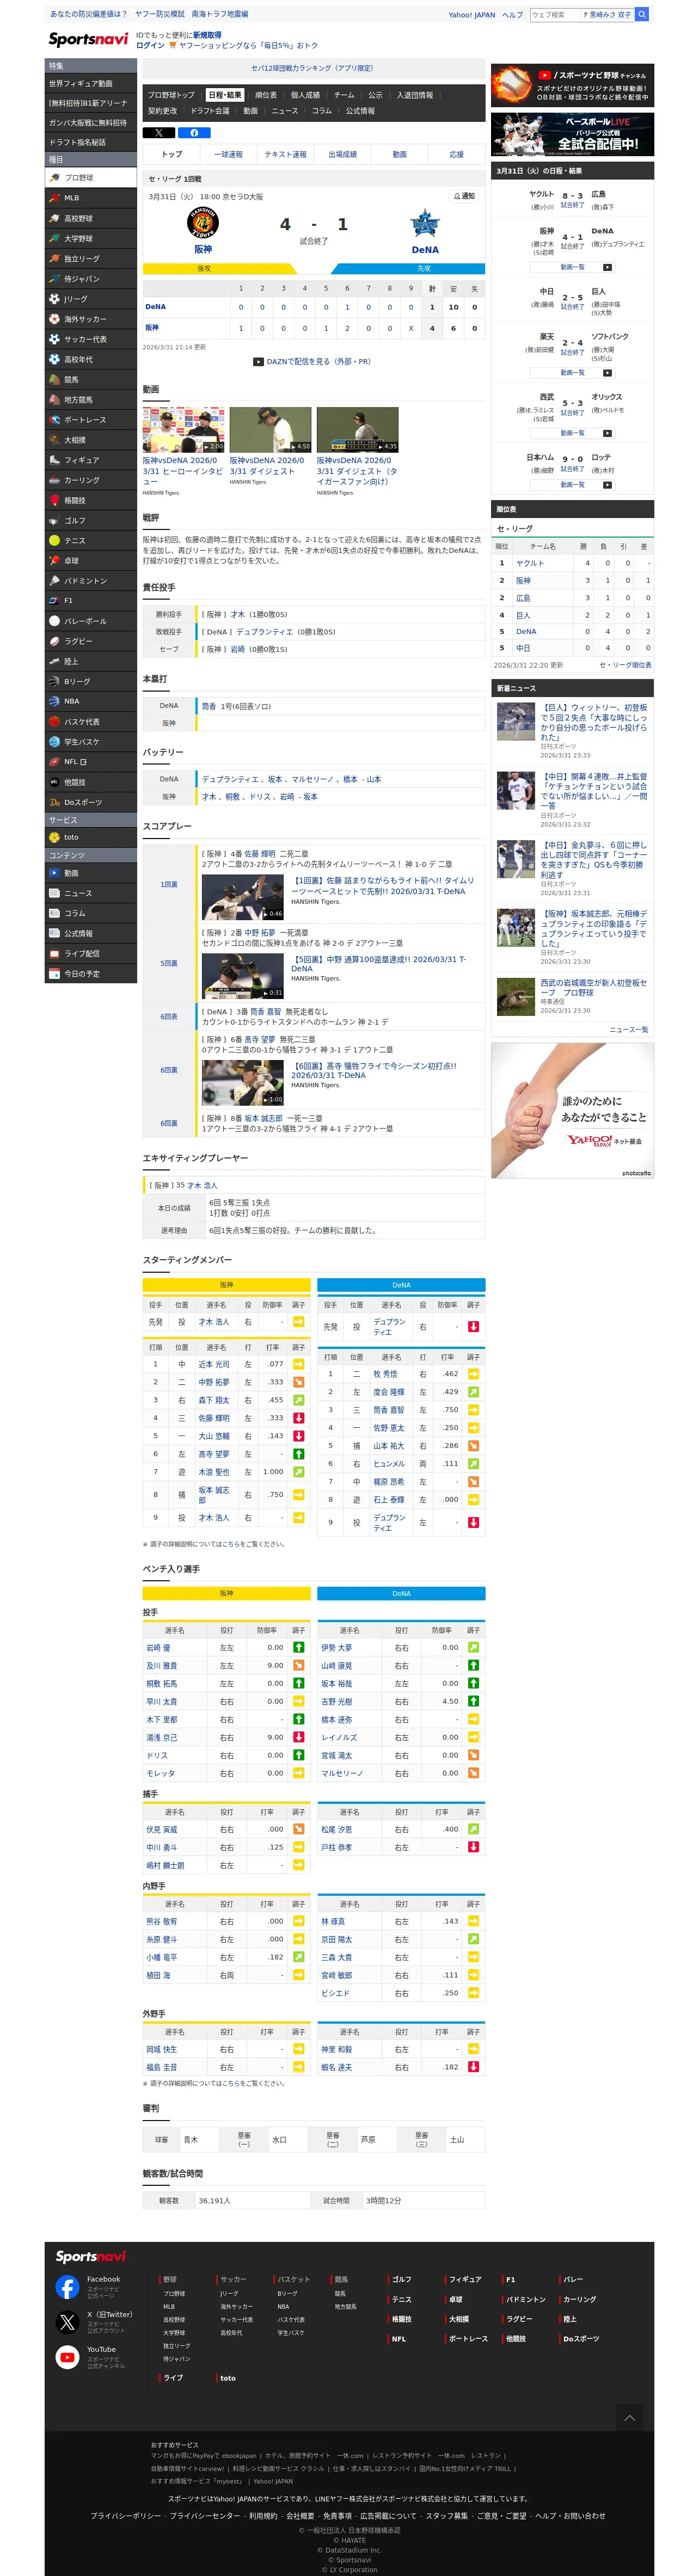Play the 1回裏 佐藤 timely video thumbnail
Screen dimensions: 699x2576
[243, 897]
